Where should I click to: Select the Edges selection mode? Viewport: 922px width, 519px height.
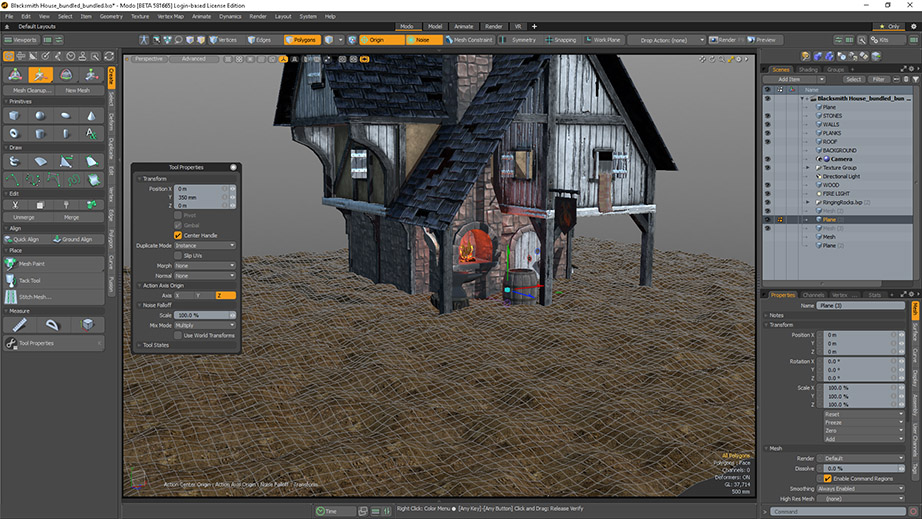pos(259,40)
